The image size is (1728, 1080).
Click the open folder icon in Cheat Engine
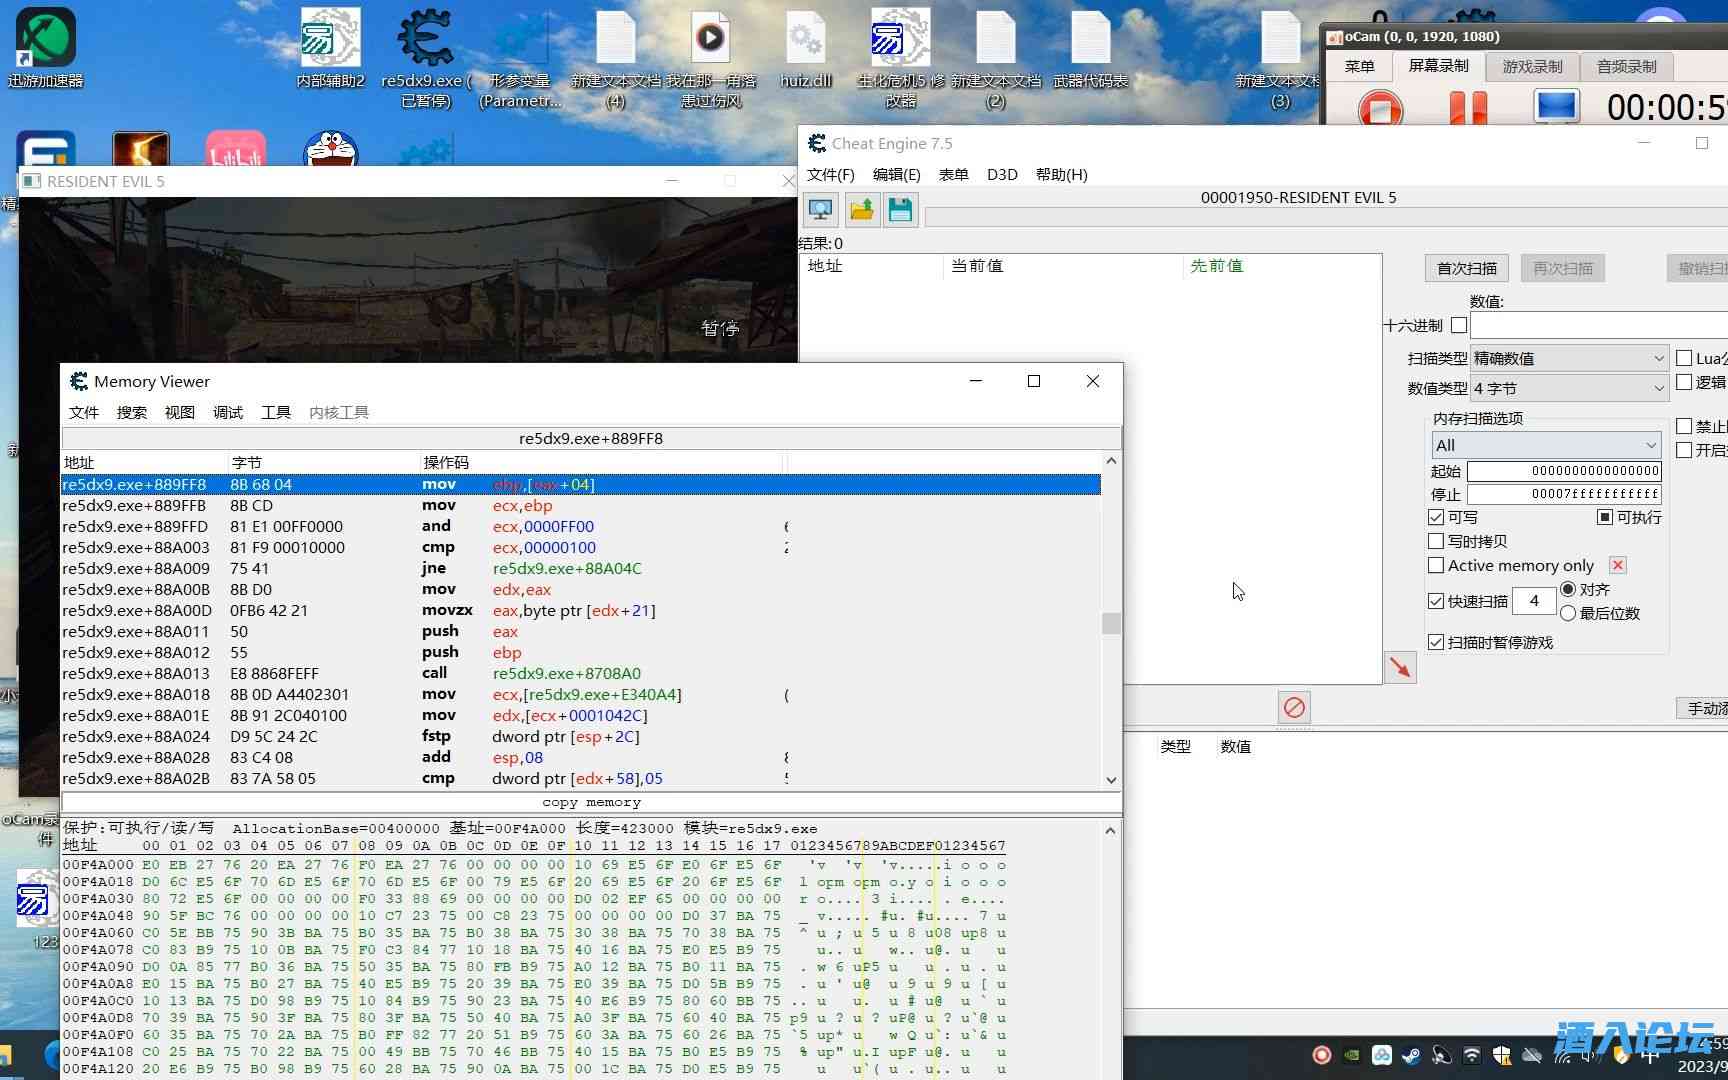[x=861, y=209]
